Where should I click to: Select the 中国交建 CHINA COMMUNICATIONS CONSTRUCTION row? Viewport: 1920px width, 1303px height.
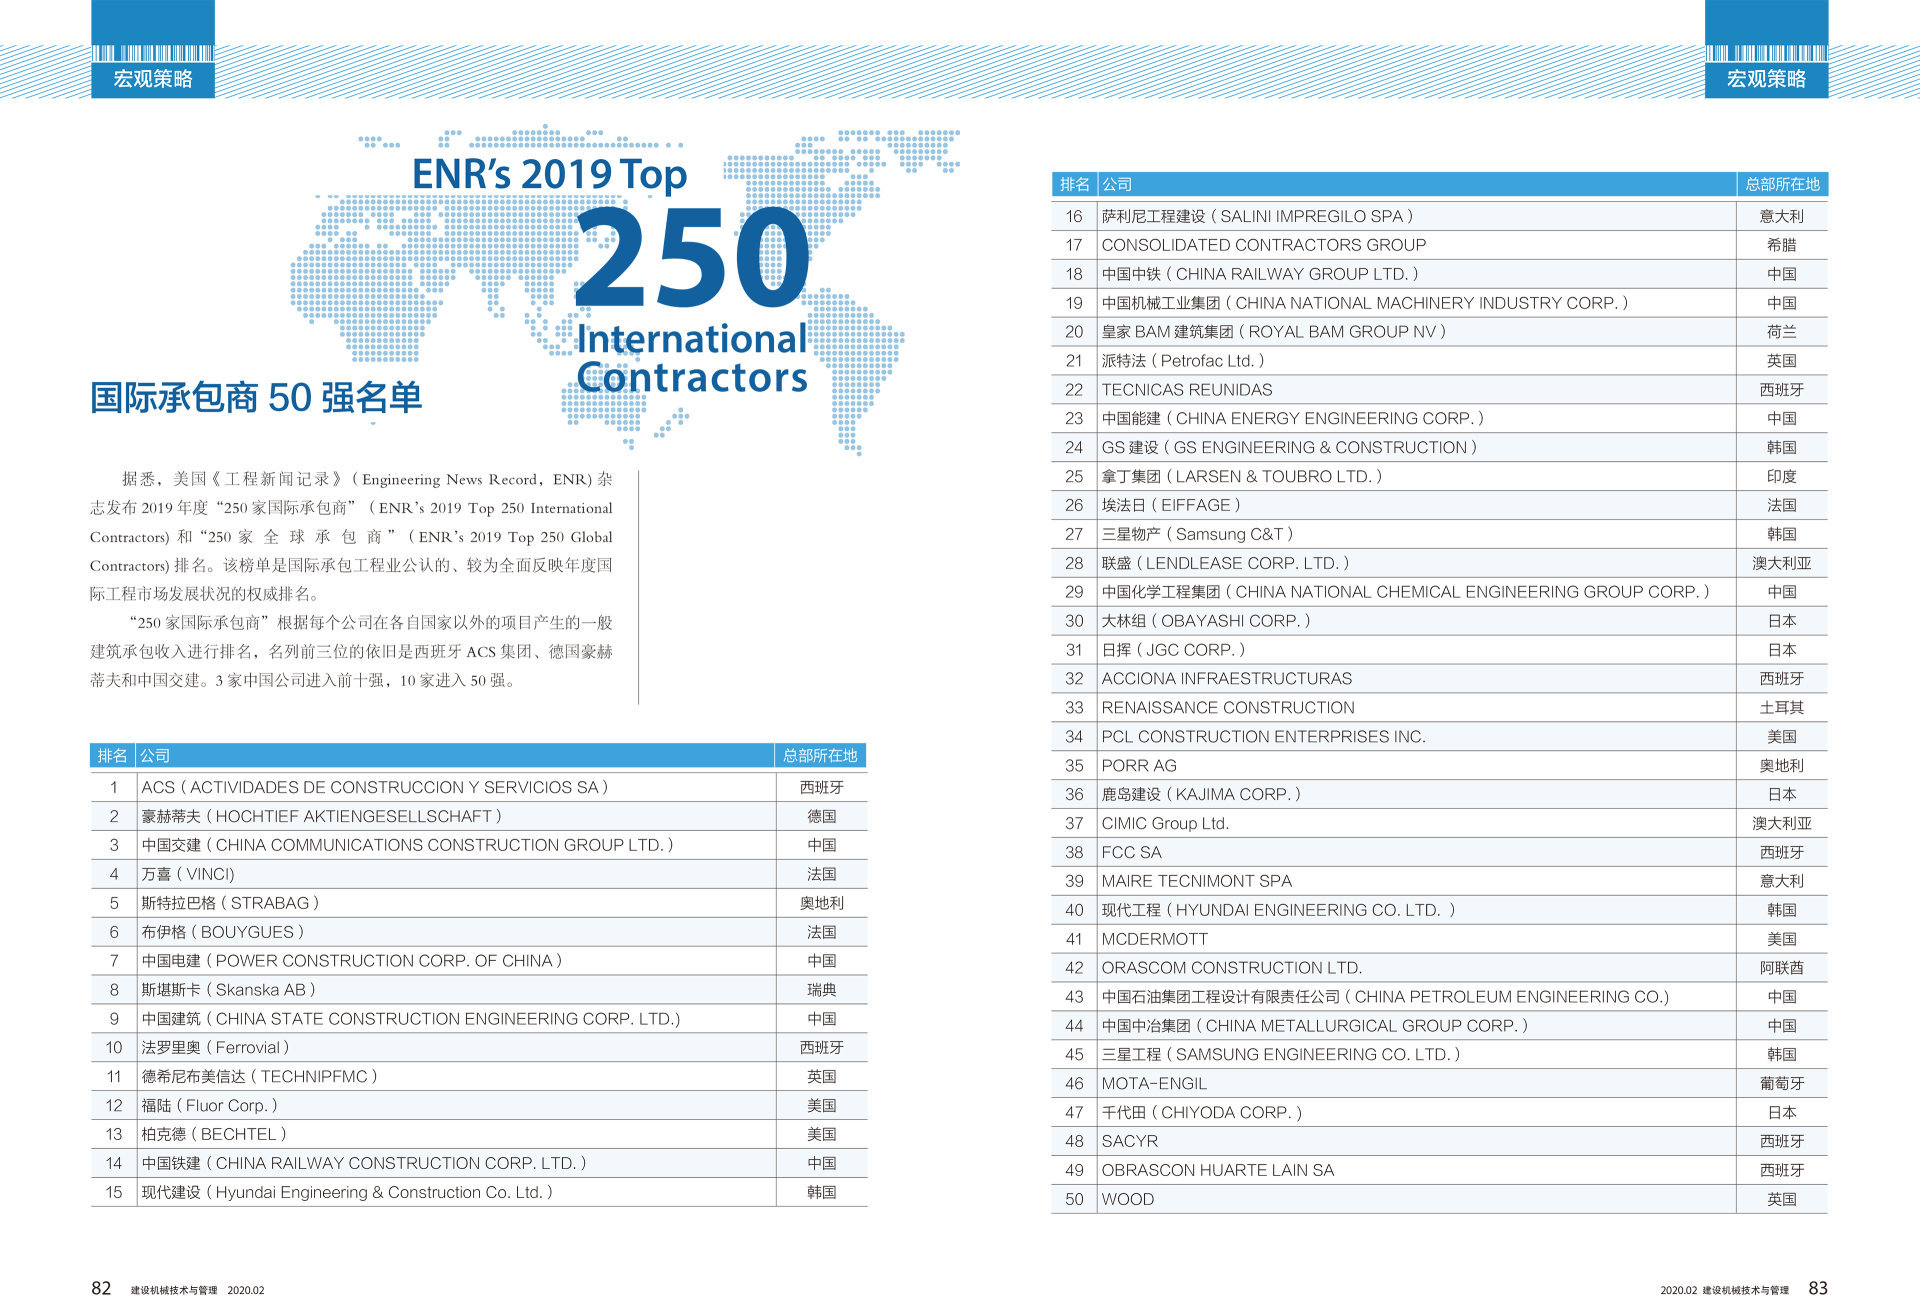coord(478,845)
